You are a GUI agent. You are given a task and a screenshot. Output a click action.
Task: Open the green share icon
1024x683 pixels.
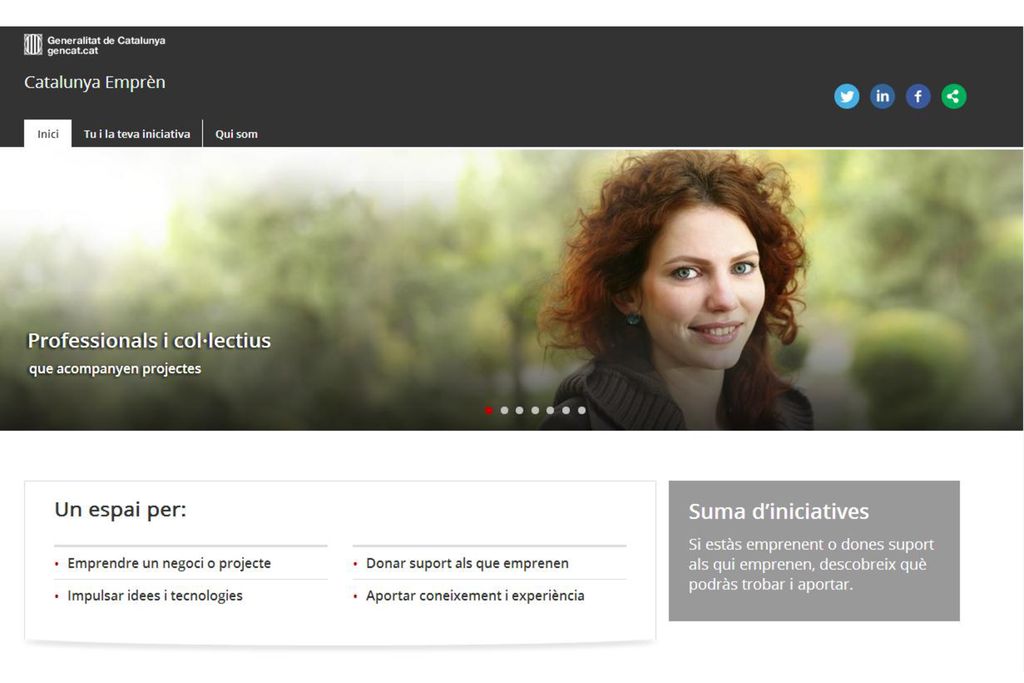click(953, 97)
